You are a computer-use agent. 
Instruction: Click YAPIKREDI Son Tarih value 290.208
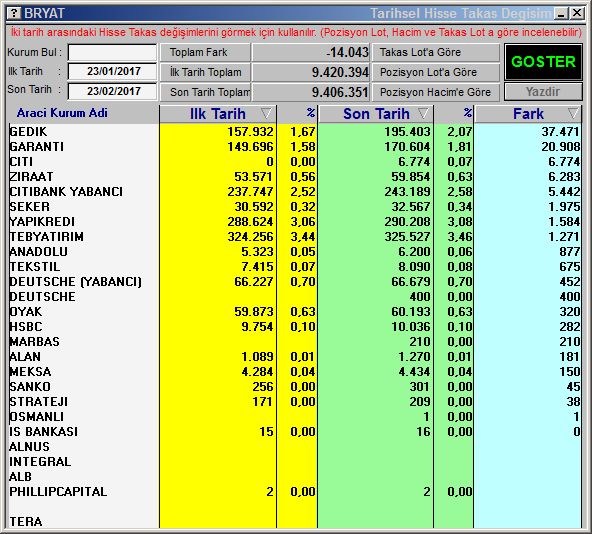(407, 222)
